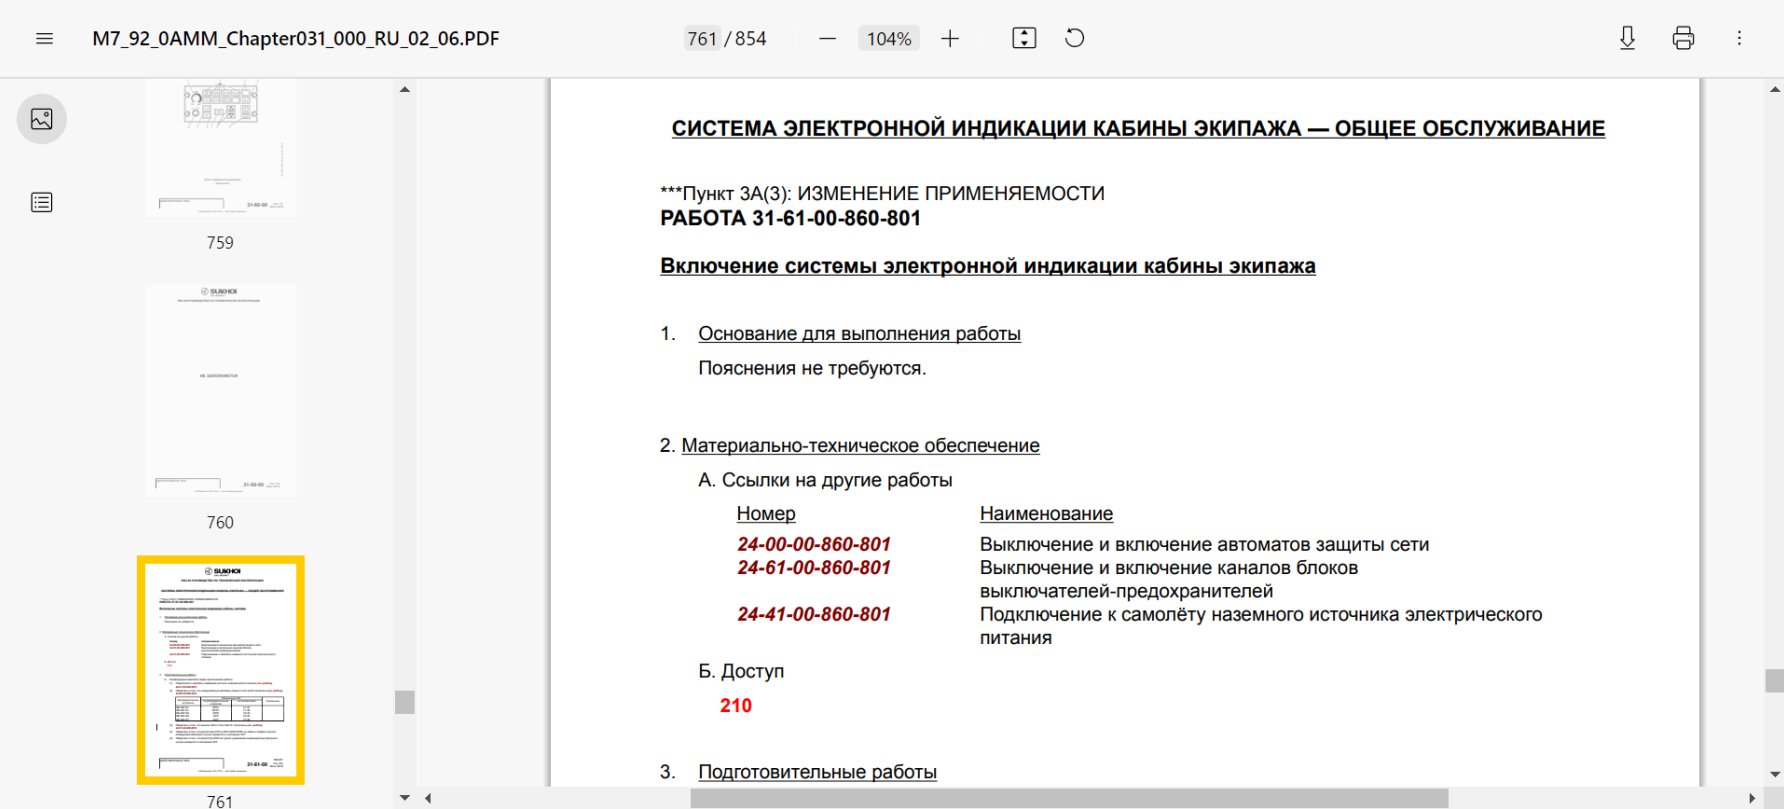Download the PDF file

click(x=1628, y=39)
